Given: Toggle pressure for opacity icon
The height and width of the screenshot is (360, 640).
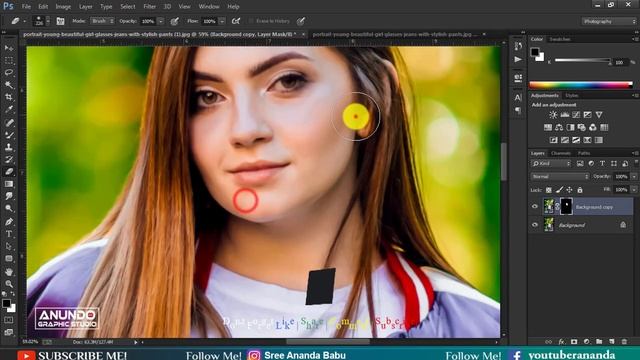Looking at the screenshot, I should 174,21.
